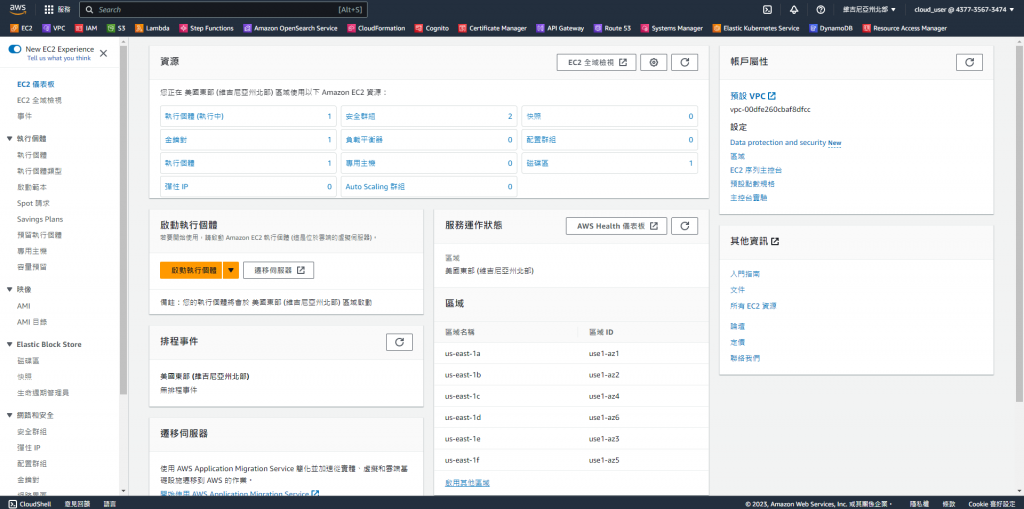Open Step Functions favorite shortcut
This screenshot has width=1024, height=509.
click(x=206, y=28)
